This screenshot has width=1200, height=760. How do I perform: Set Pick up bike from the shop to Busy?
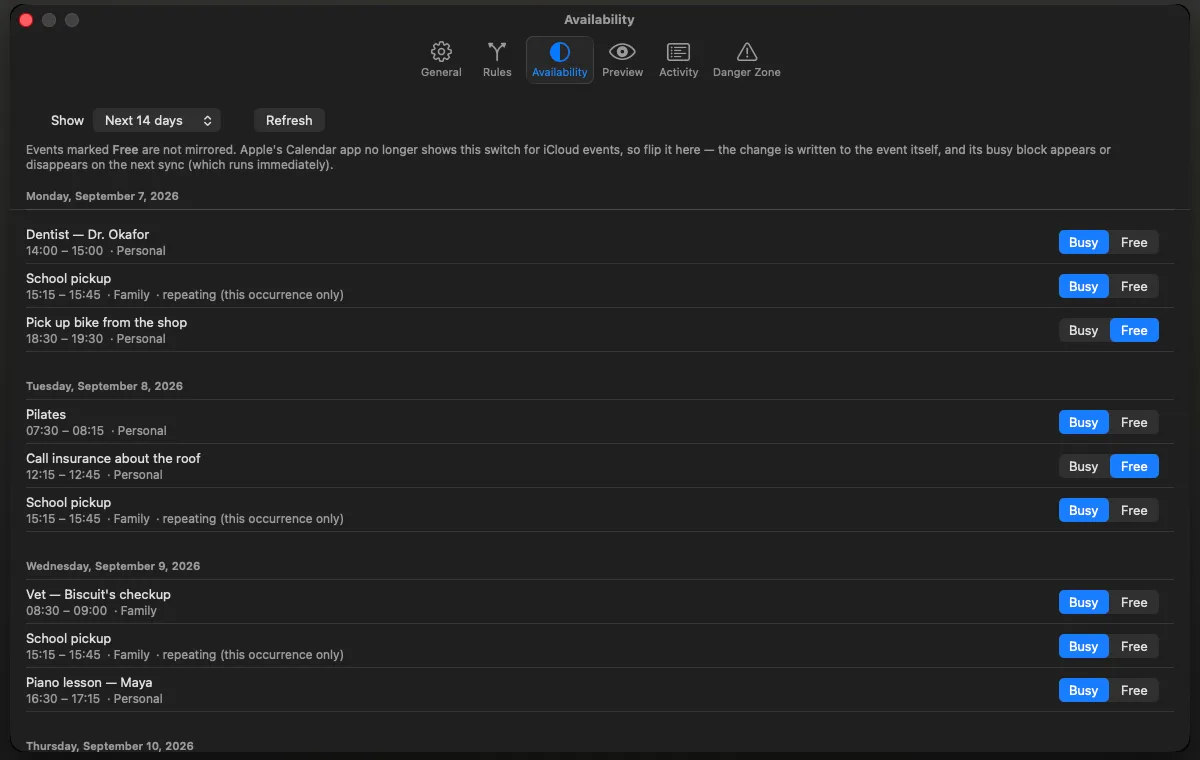click(x=1084, y=330)
